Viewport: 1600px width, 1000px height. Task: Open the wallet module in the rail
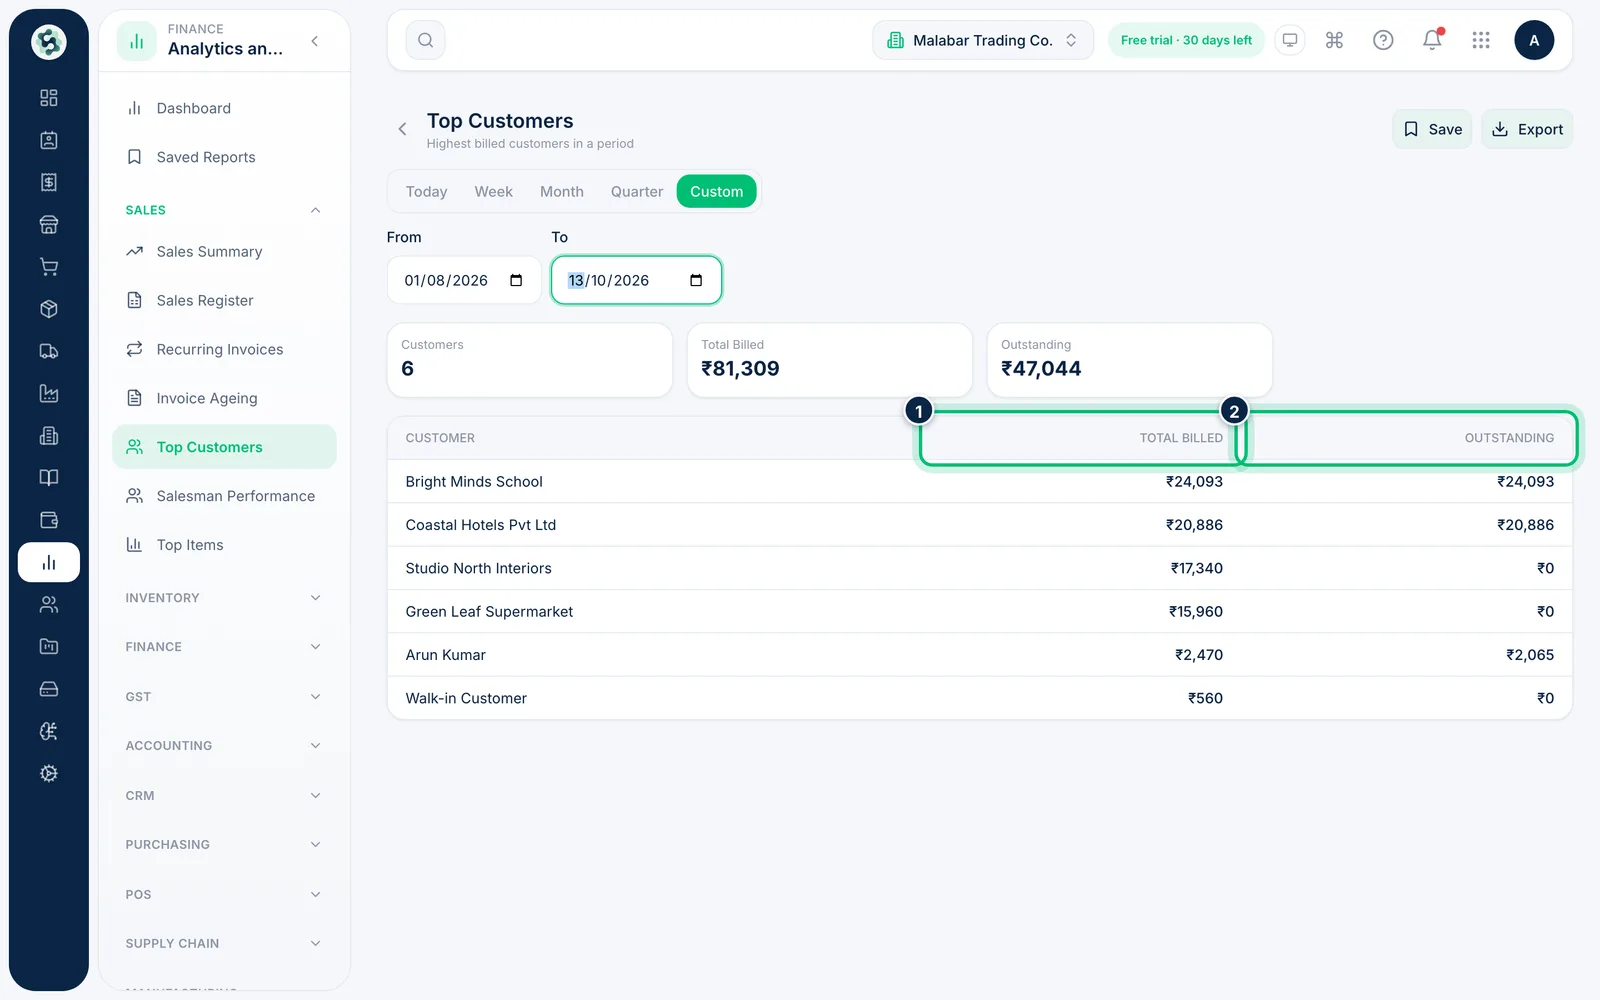[49, 520]
